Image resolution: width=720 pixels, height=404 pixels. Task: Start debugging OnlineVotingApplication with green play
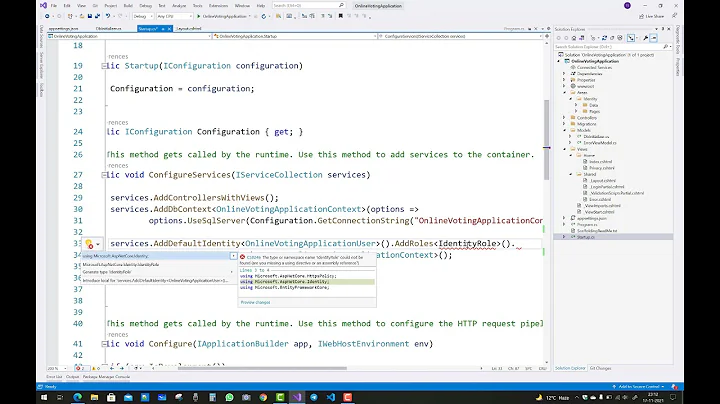[198, 16]
